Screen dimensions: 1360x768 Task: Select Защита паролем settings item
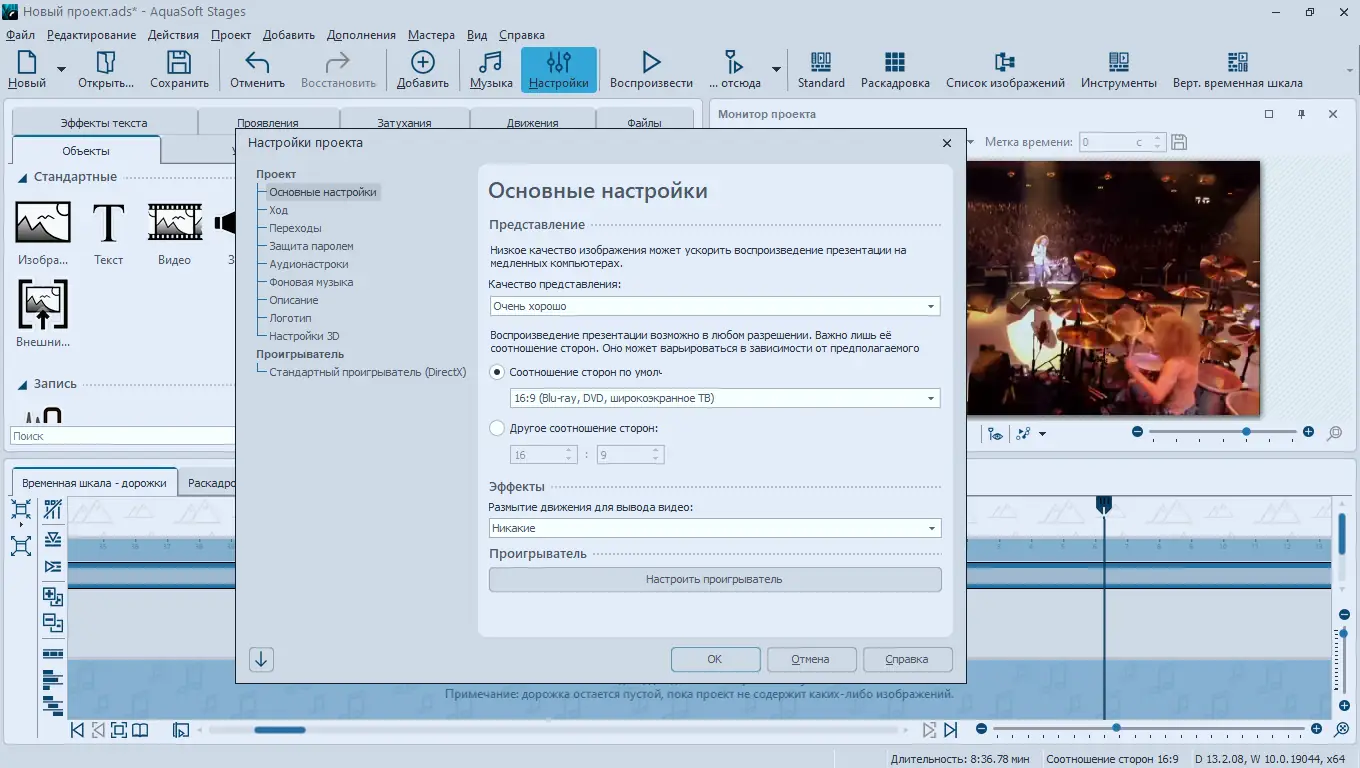click(x=311, y=246)
